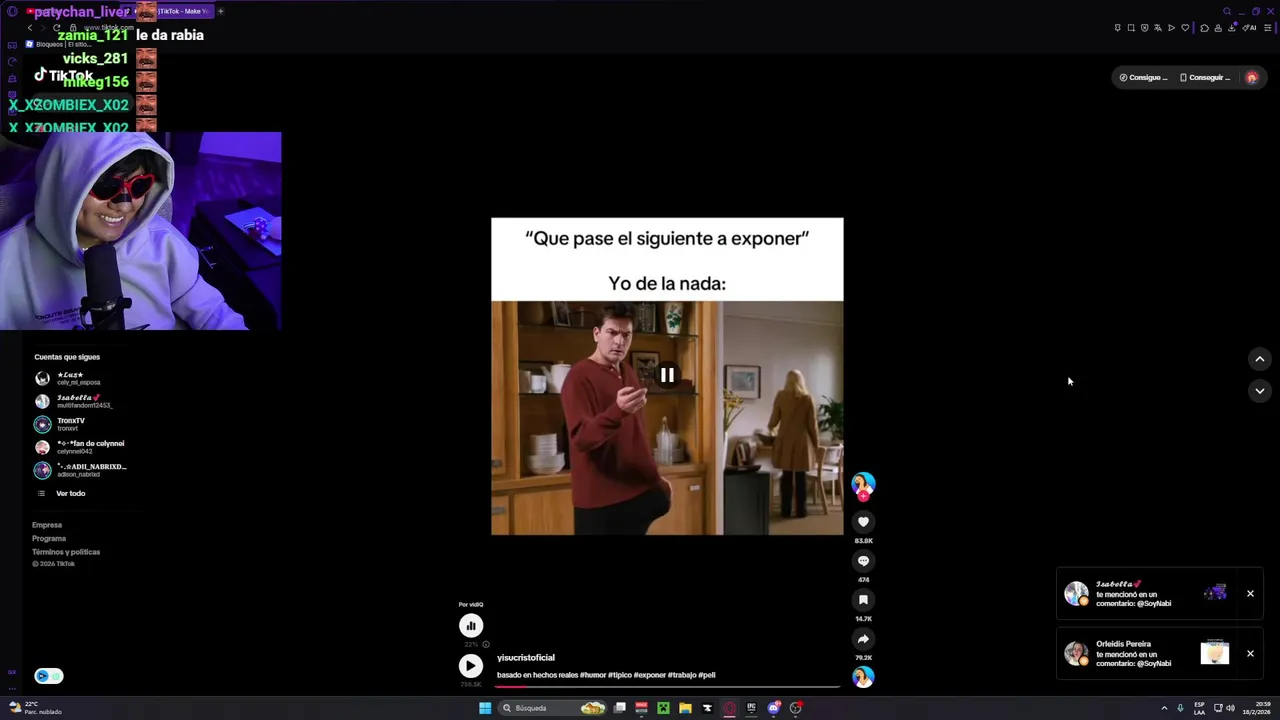Screen dimensions: 1280x720
Task: Open Minecraft creeper icon in taskbar
Action: [663, 708]
